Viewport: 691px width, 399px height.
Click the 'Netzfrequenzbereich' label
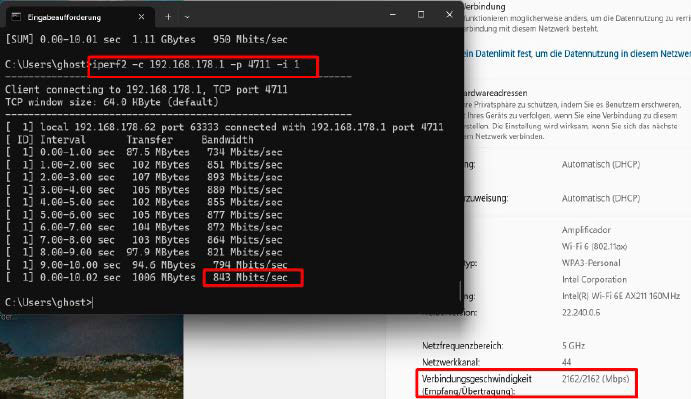462,346
